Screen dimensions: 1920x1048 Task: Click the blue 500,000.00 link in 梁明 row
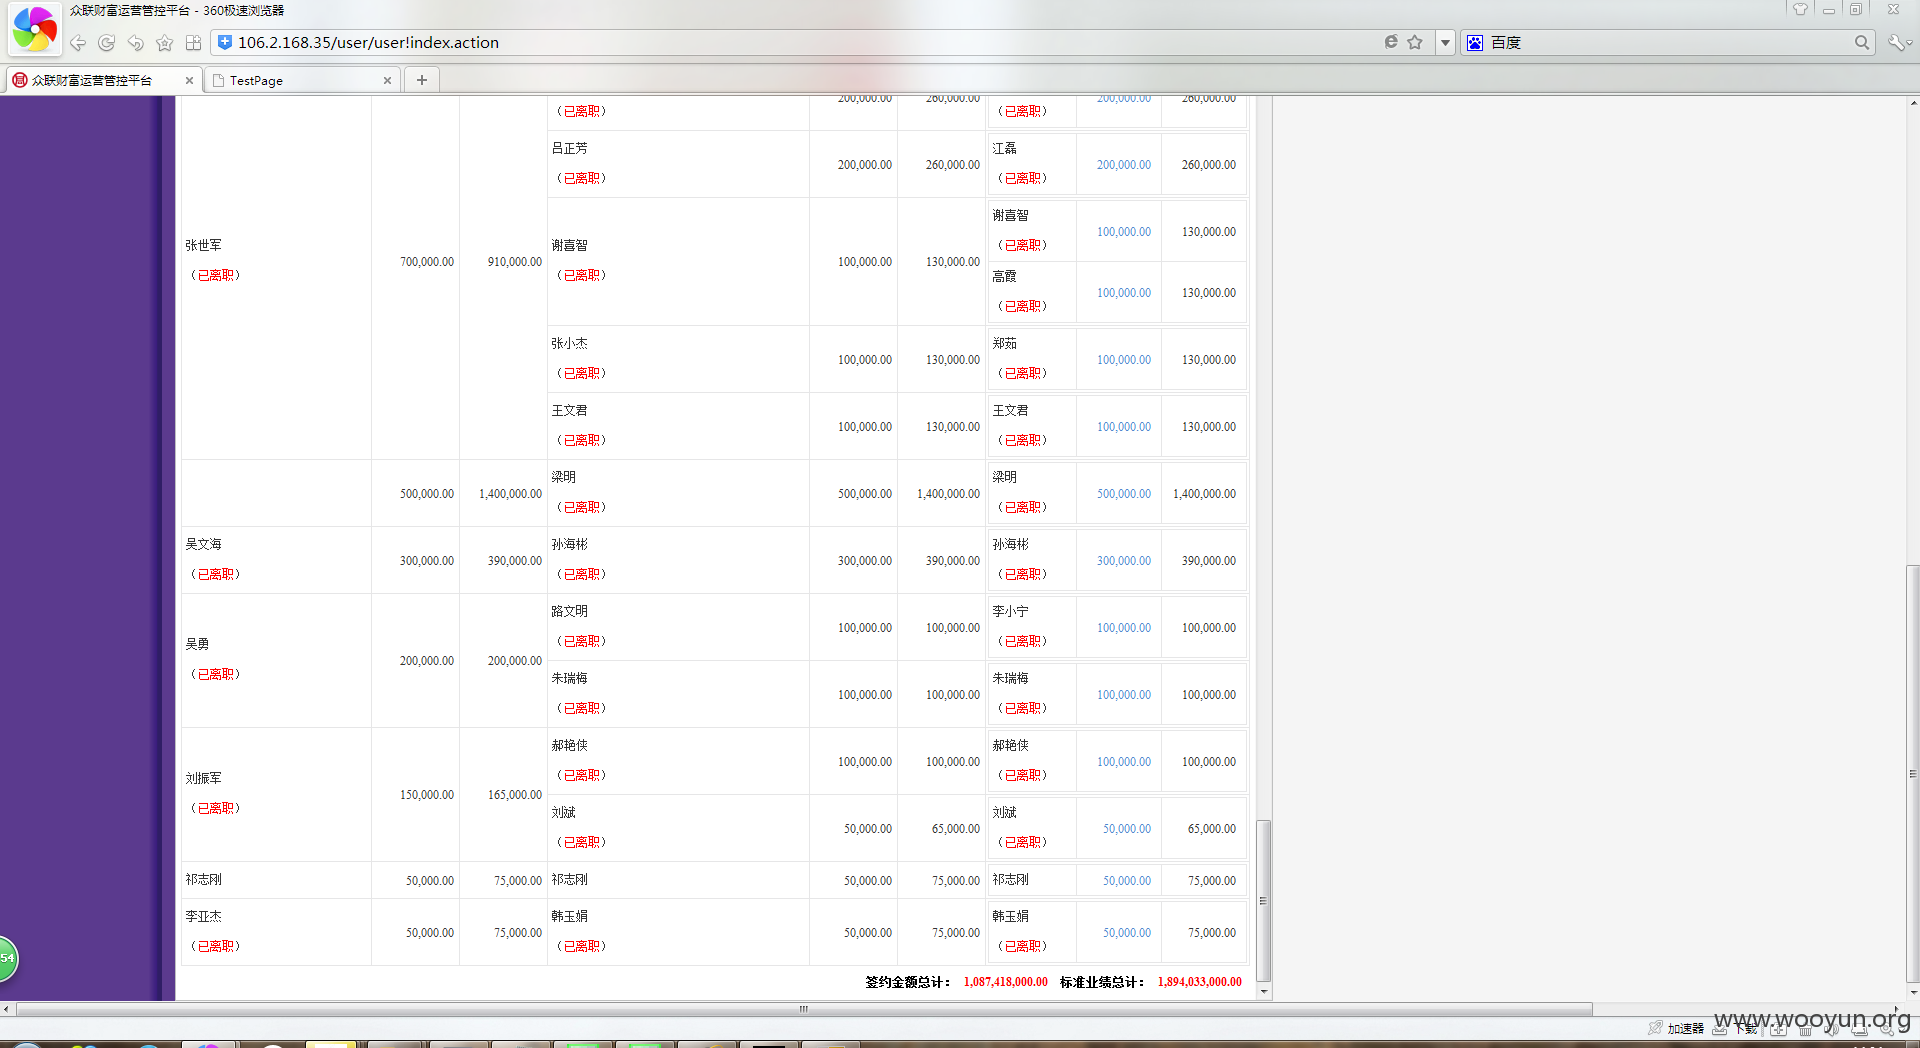(1123, 494)
